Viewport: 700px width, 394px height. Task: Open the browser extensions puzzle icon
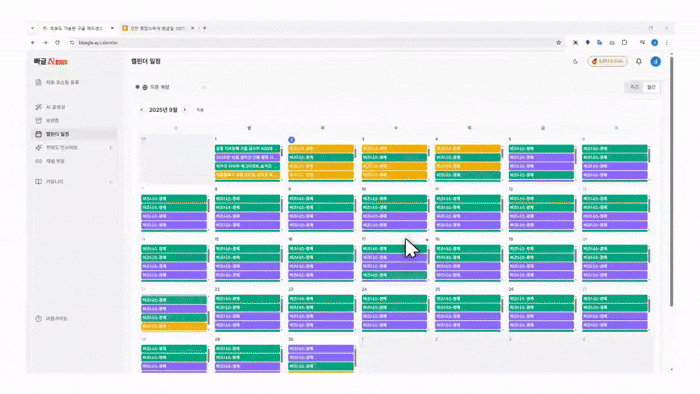tap(625, 42)
